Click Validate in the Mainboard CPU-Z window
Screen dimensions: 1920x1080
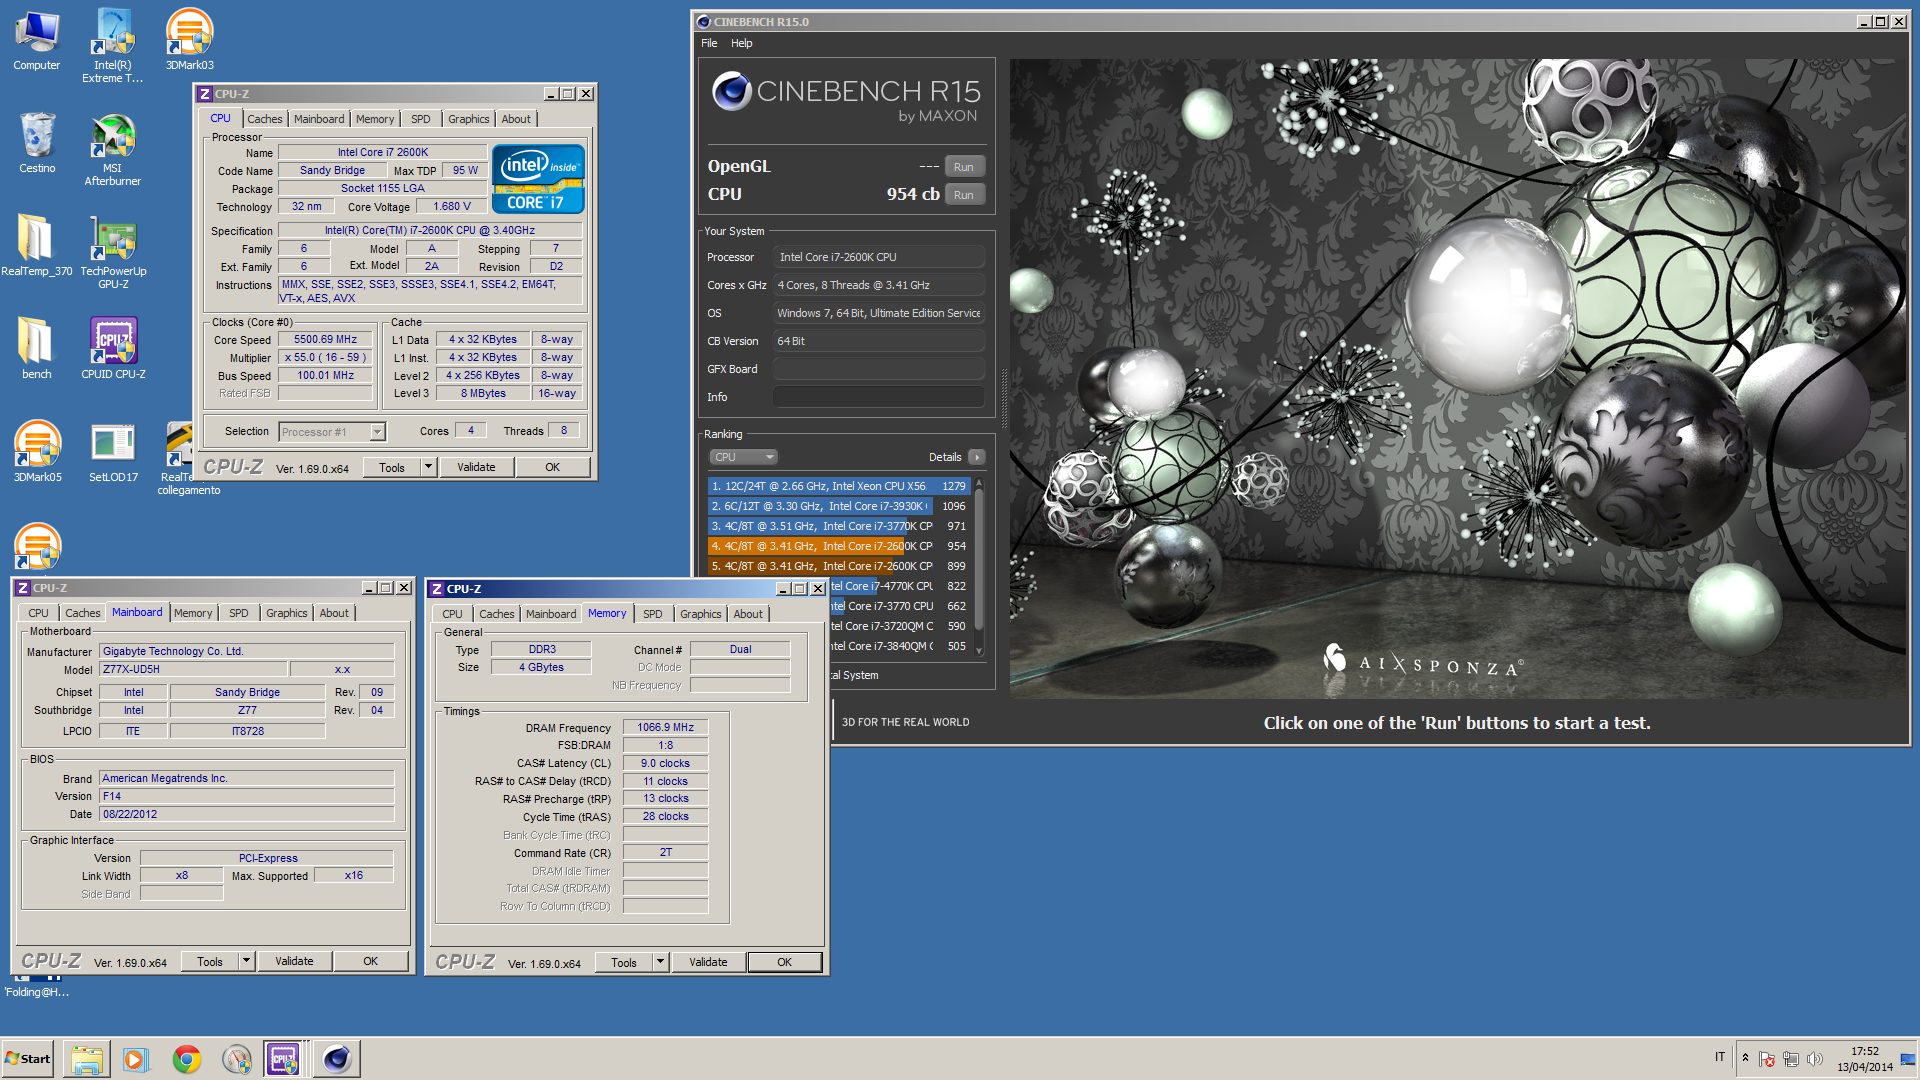pos(294,961)
